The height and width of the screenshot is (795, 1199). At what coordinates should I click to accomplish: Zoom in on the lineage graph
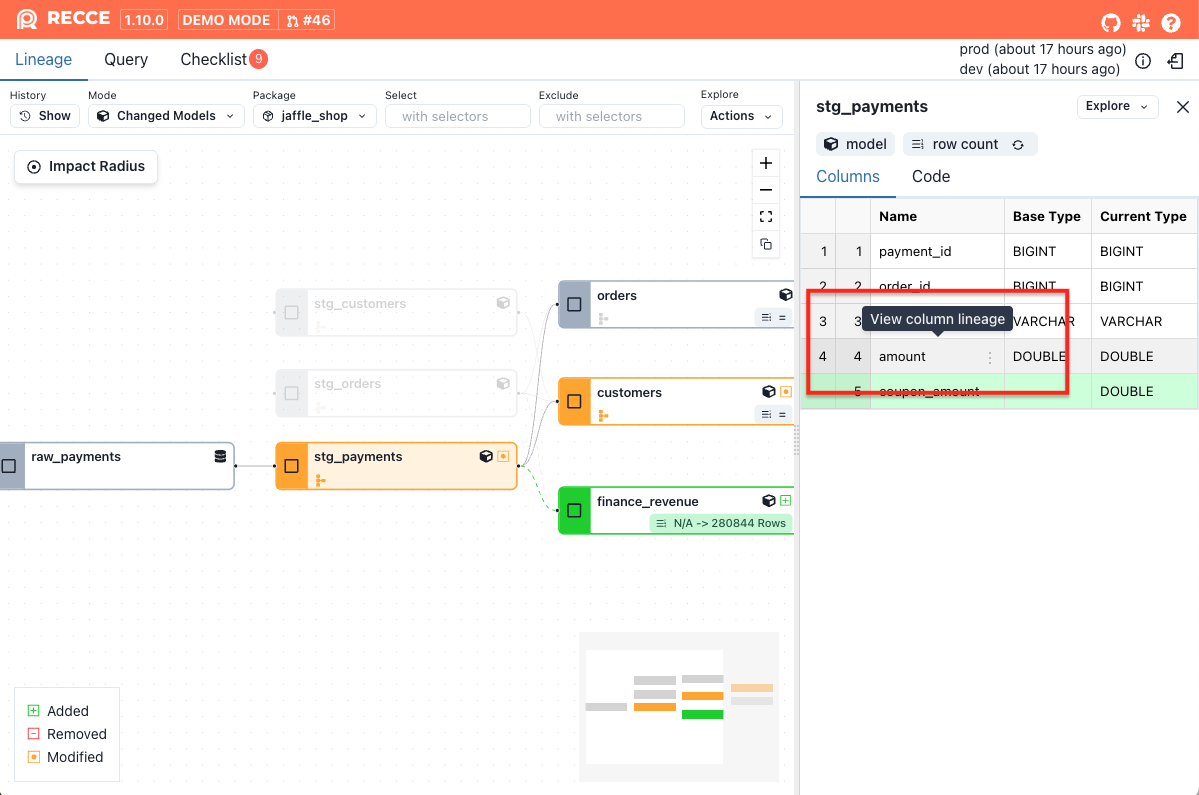766,163
